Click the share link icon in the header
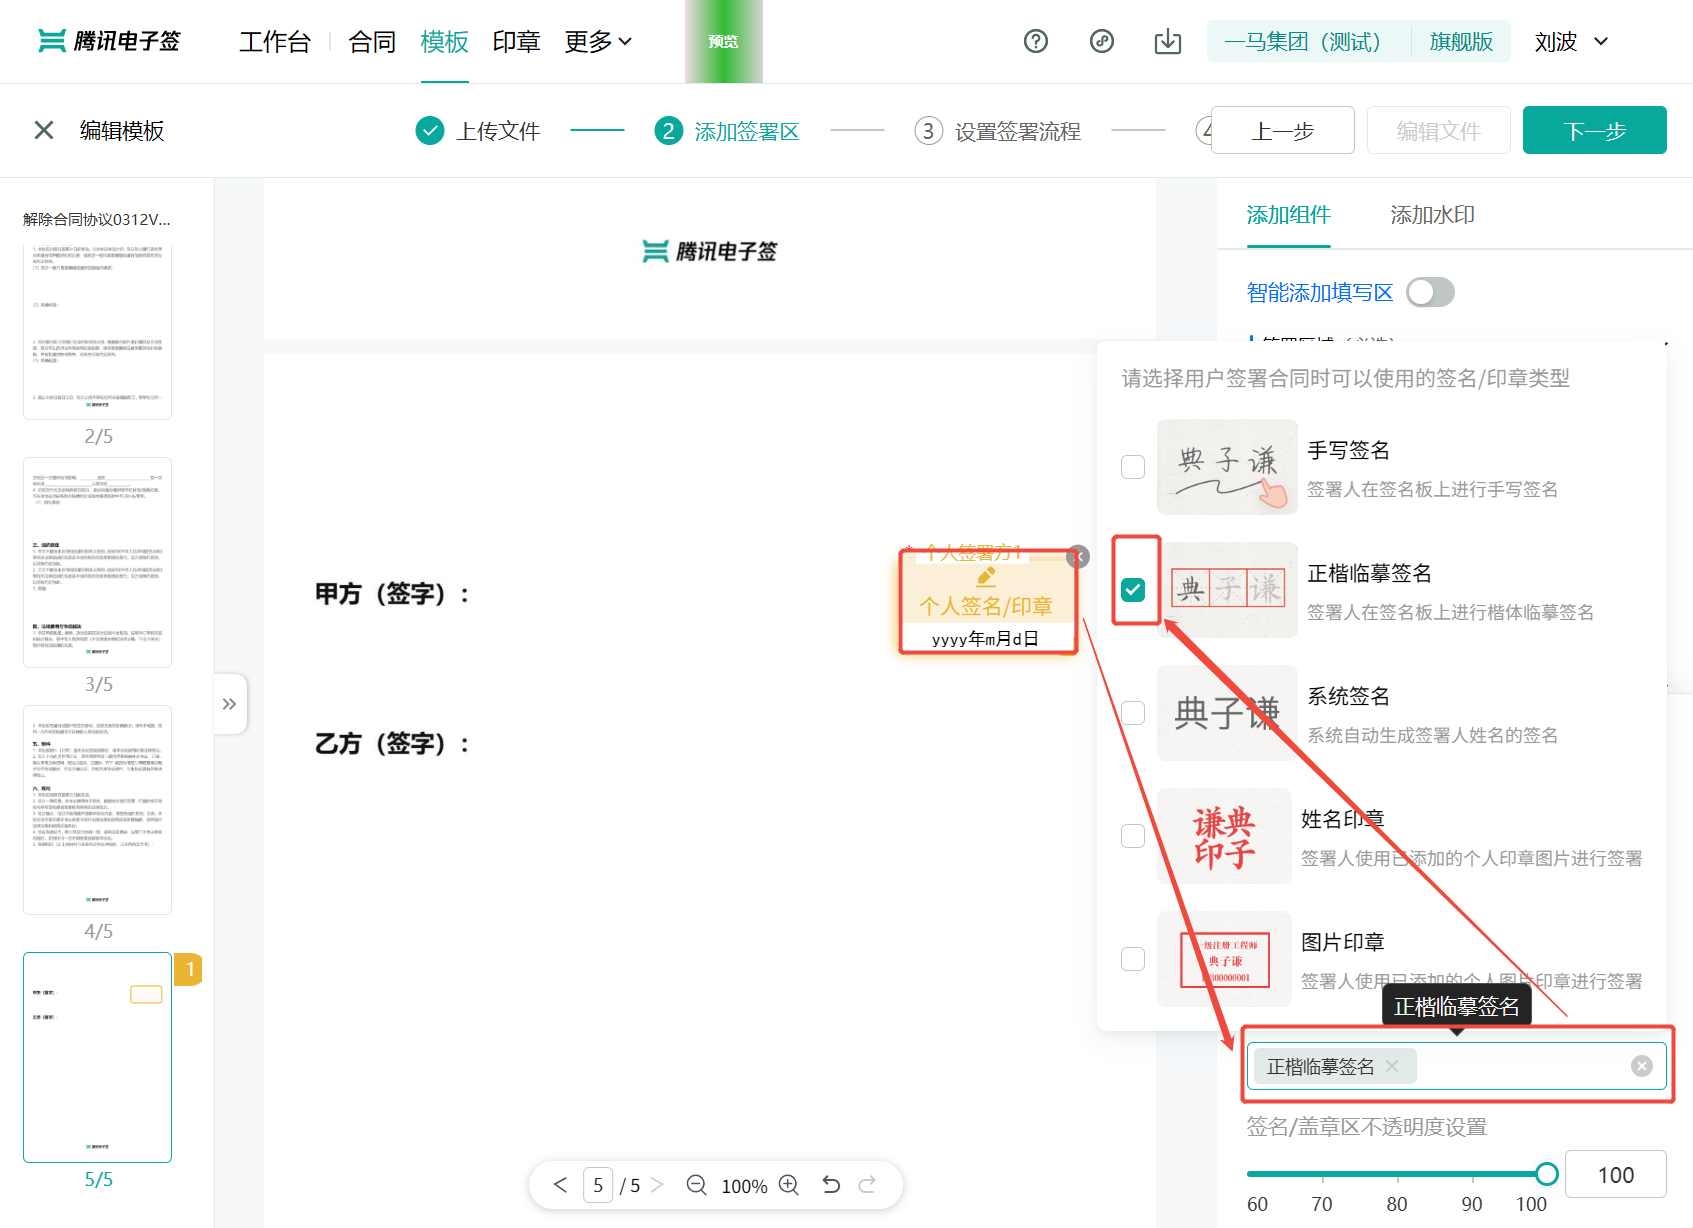The width and height of the screenshot is (1693, 1228). tap(1101, 41)
